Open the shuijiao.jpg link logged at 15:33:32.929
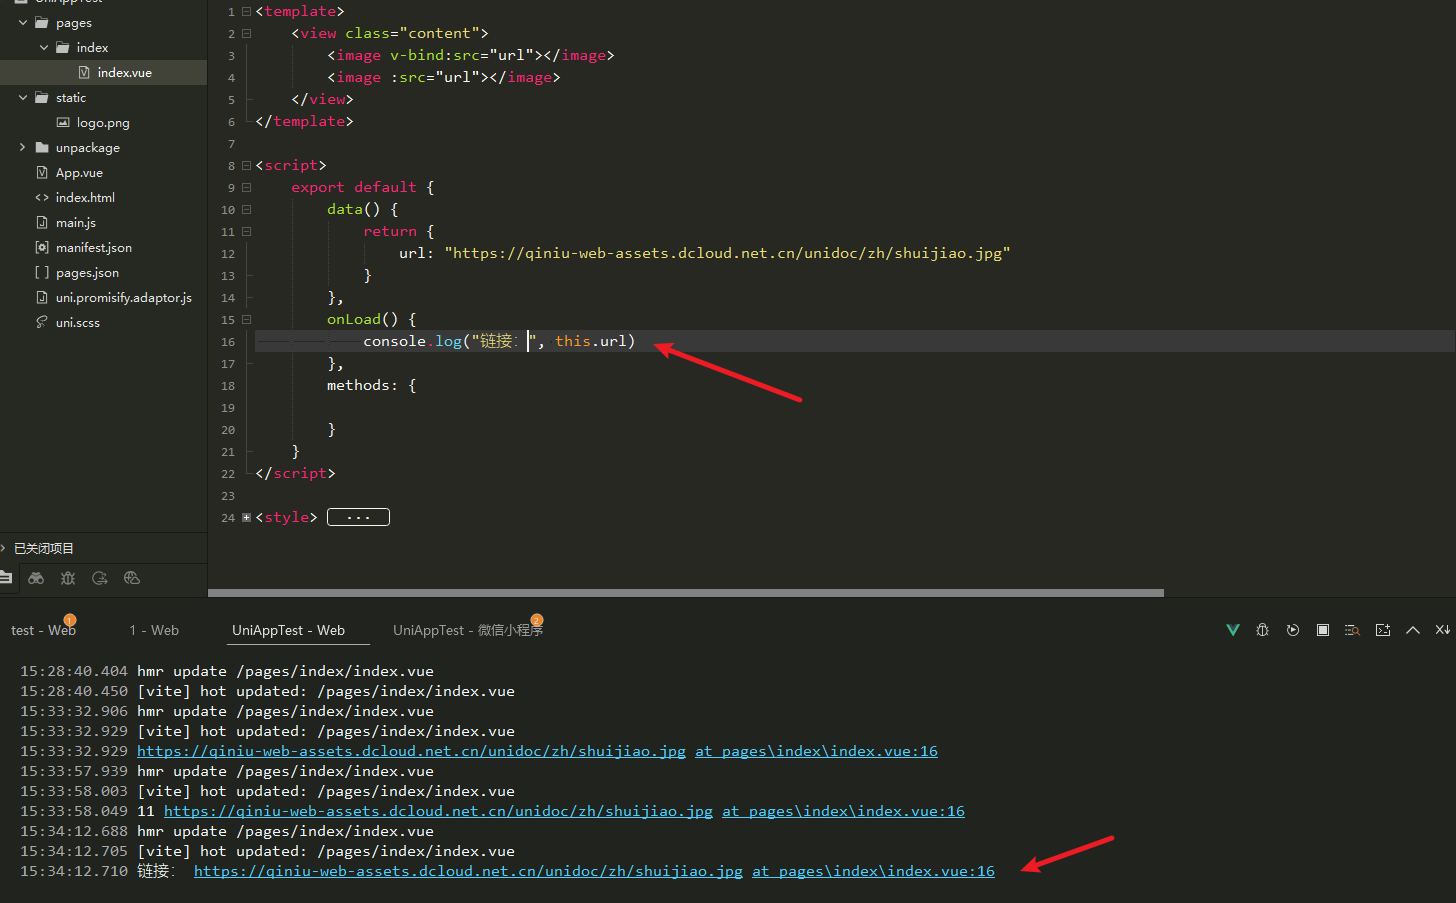 pyautogui.click(x=411, y=751)
